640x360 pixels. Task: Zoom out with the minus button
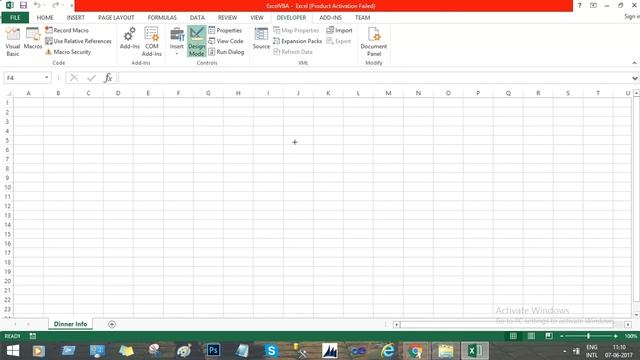tap(562, 336)
